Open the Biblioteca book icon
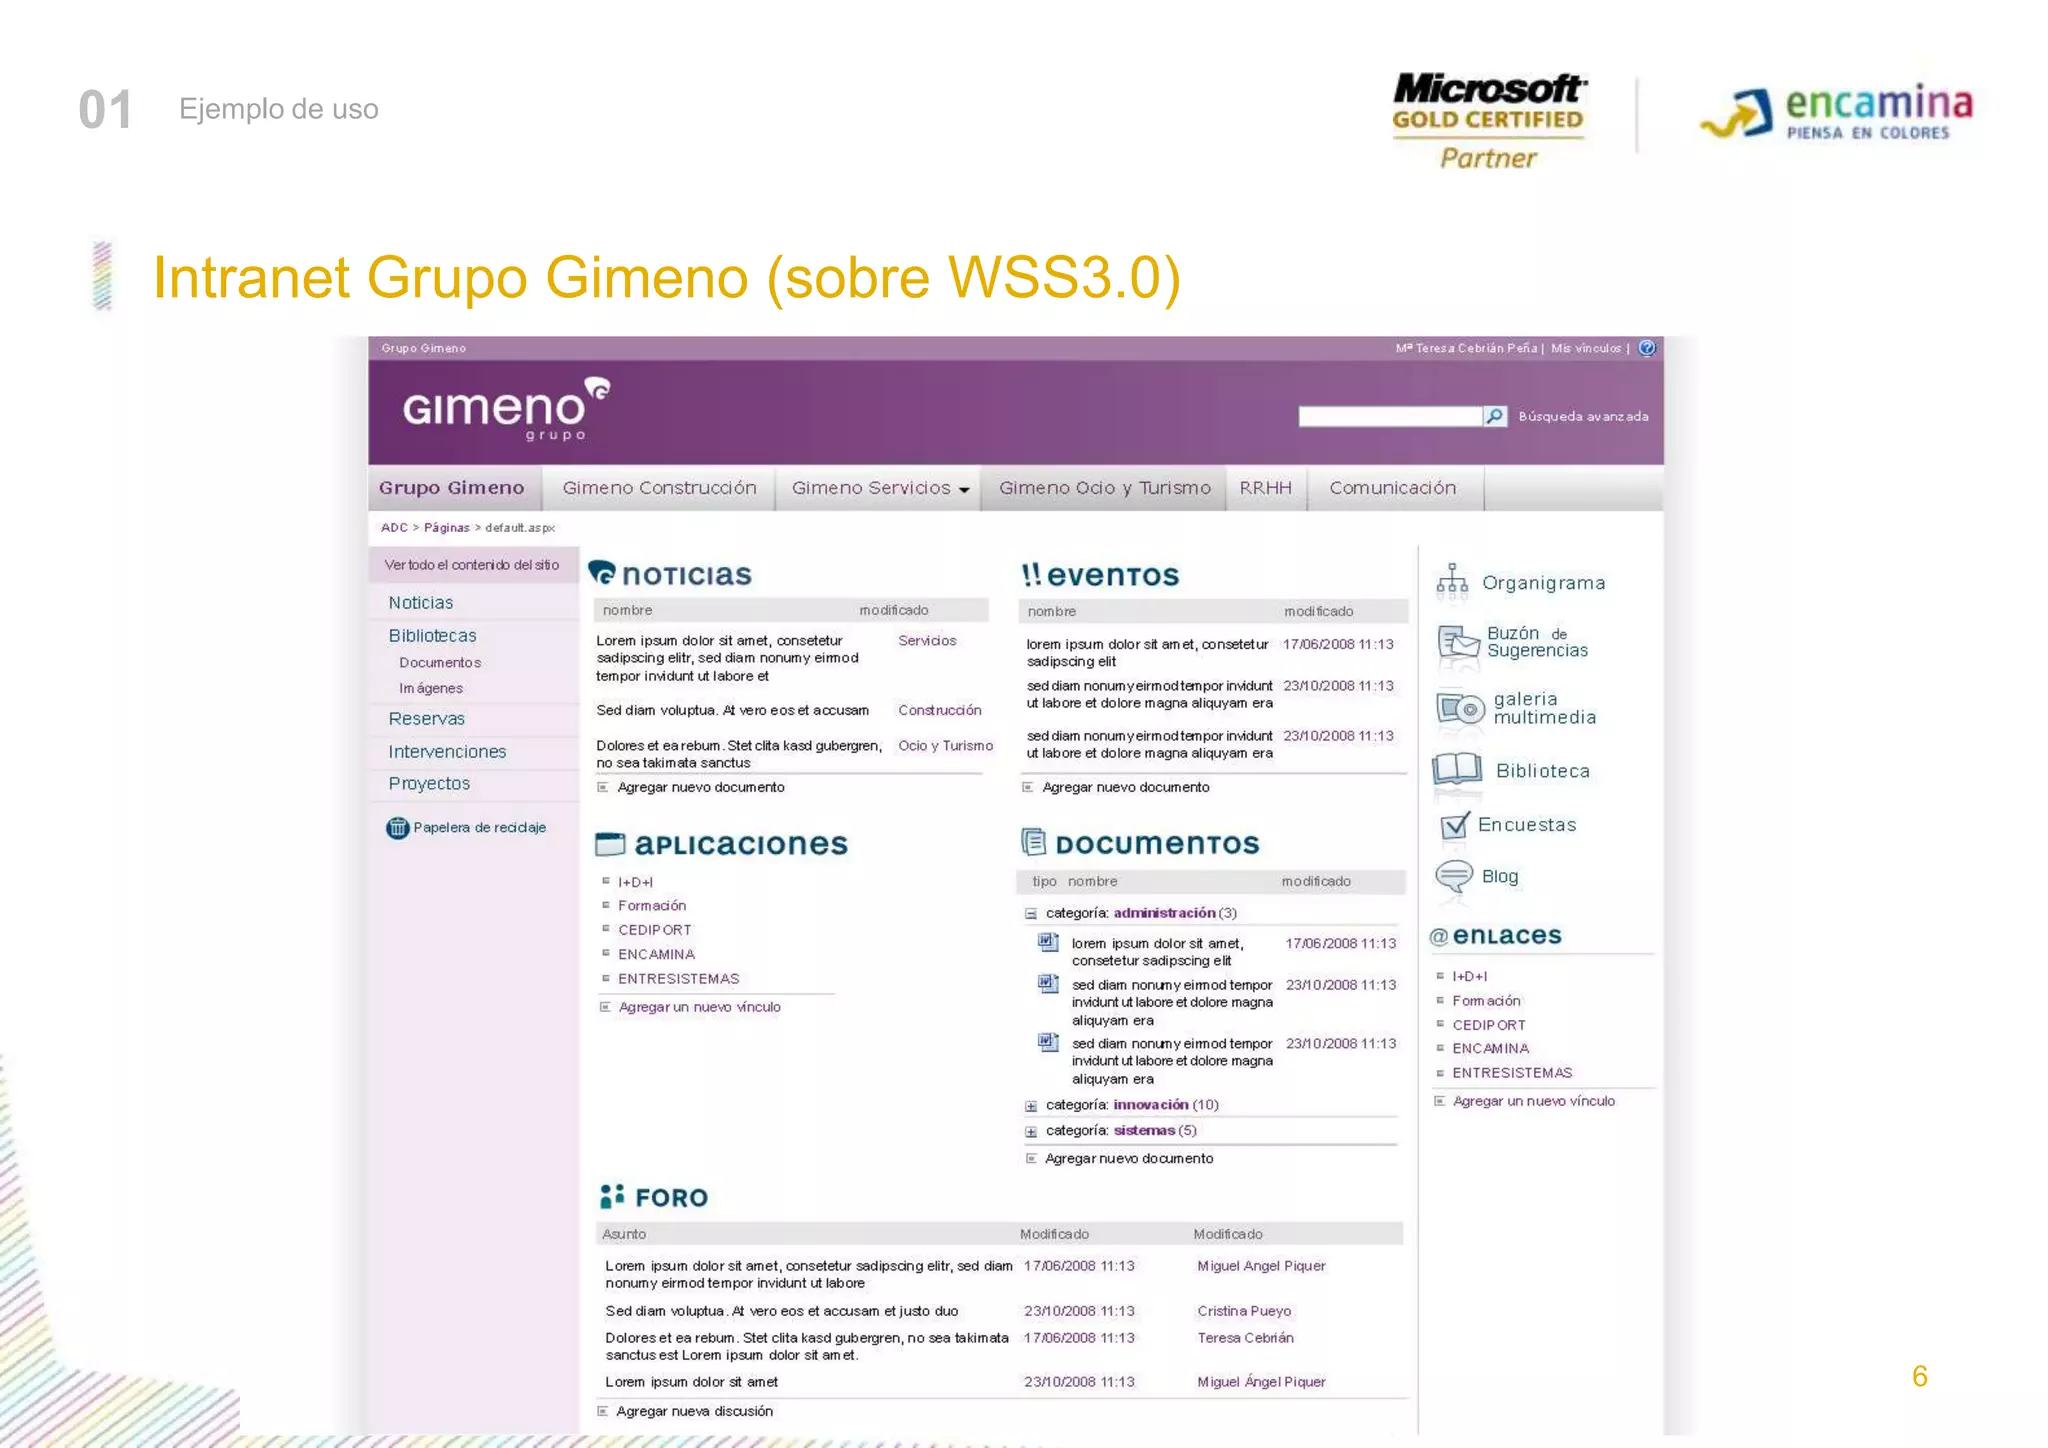The width and height of the screenshot is (2048, 1448). 1457,769
